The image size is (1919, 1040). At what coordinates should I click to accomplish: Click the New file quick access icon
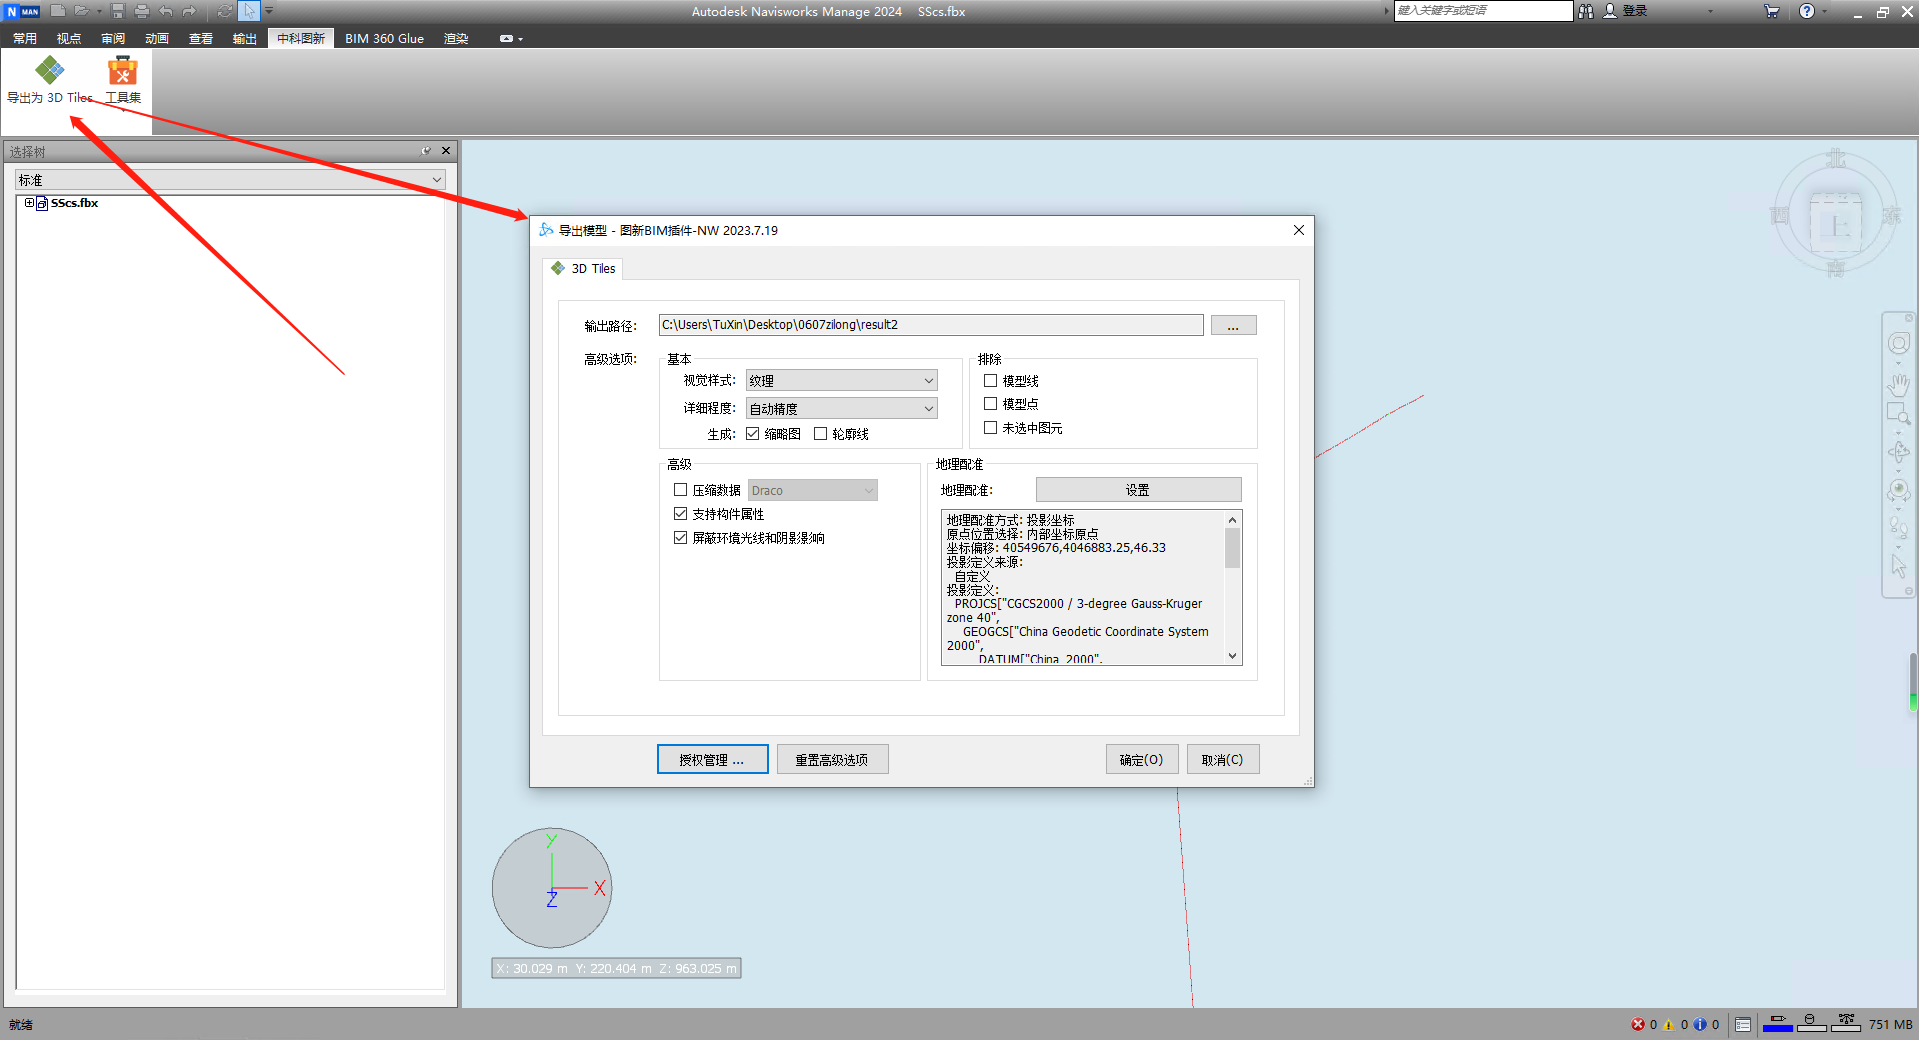(58, 11)
